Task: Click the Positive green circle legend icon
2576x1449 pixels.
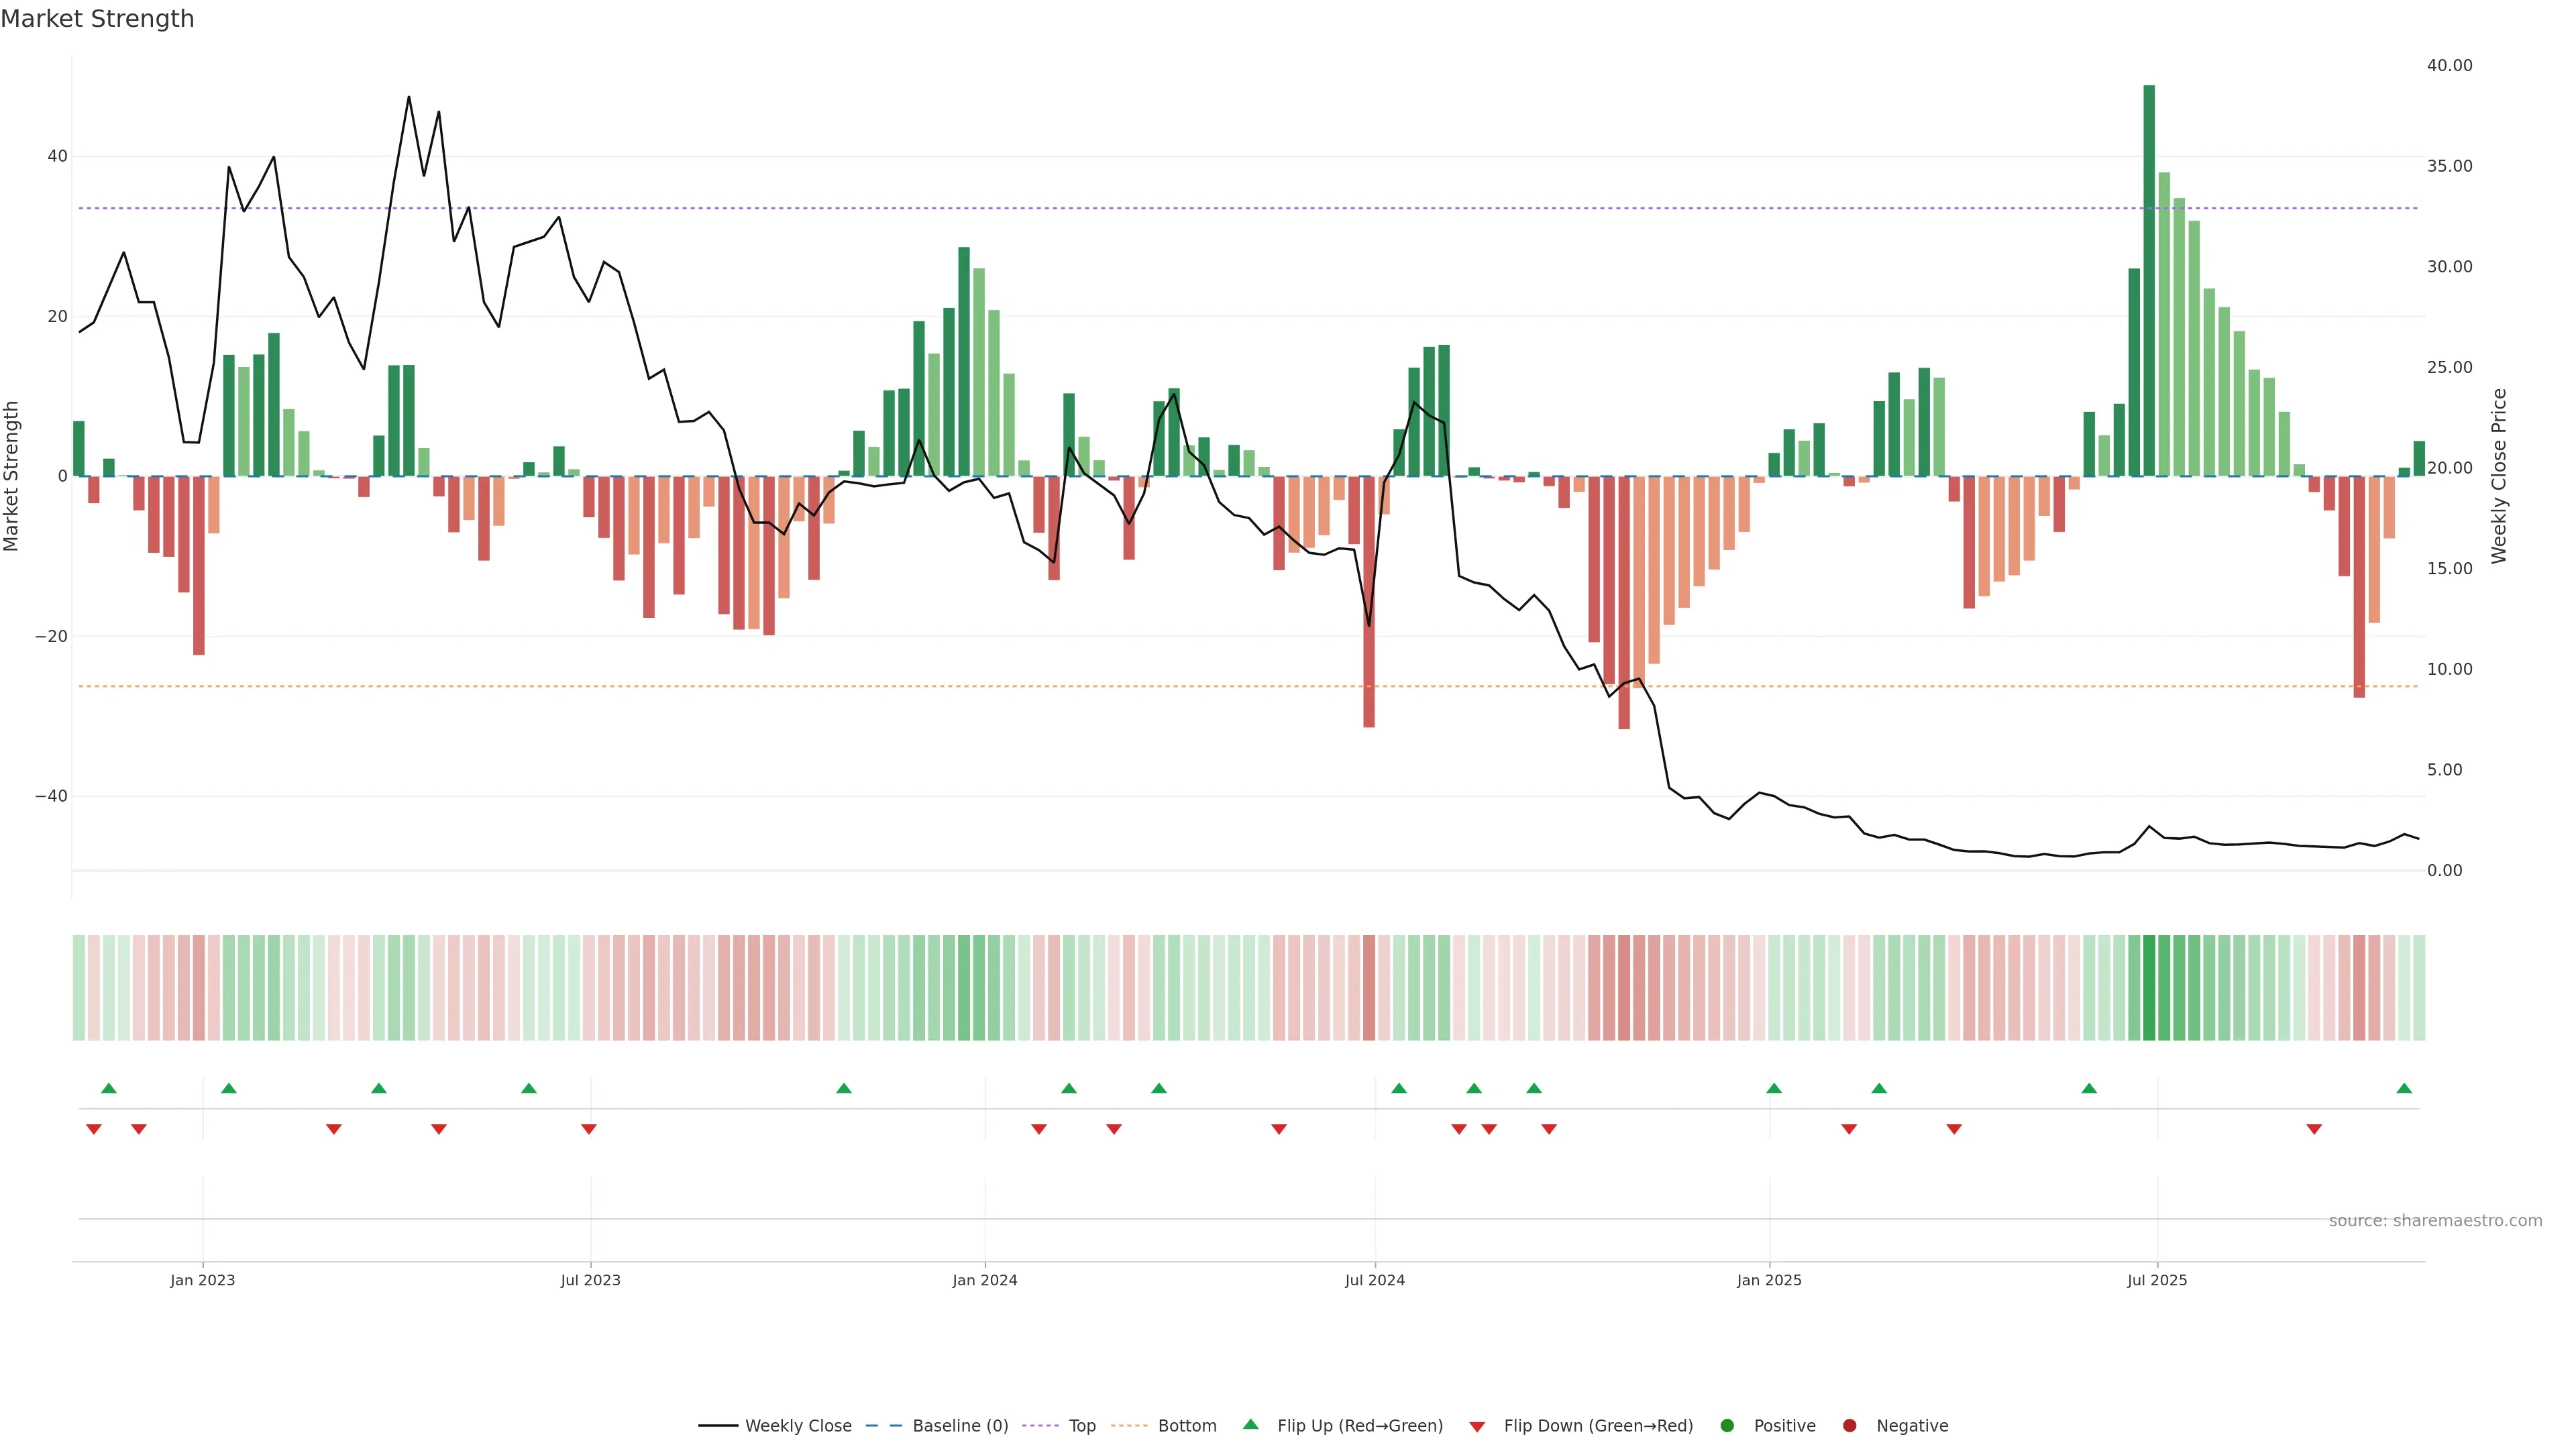Action: pos(1727,1426)
